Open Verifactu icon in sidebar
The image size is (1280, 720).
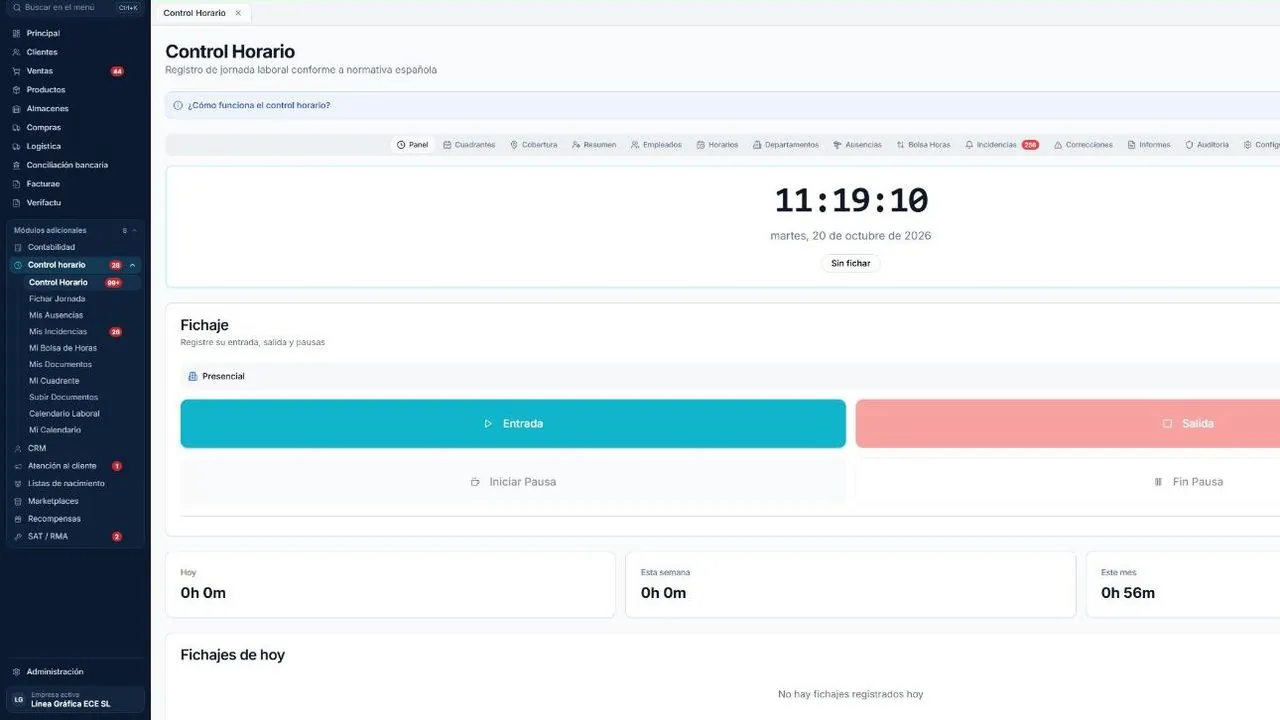pyautogui.click(x=16, y=203)
